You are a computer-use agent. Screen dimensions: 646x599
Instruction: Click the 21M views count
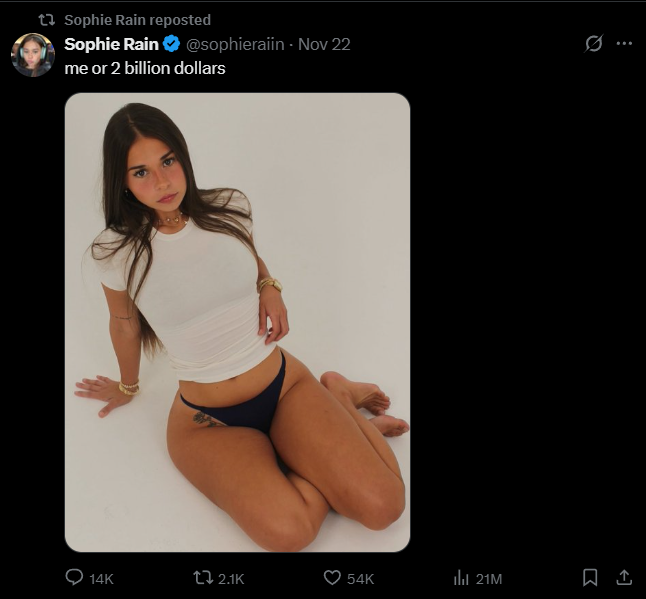click(489, 579)
